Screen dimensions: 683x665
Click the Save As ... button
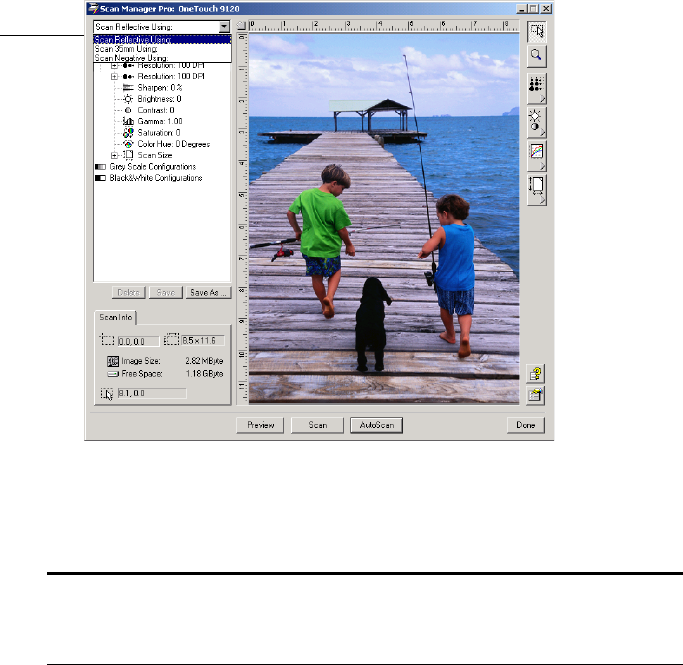[208, 293]
